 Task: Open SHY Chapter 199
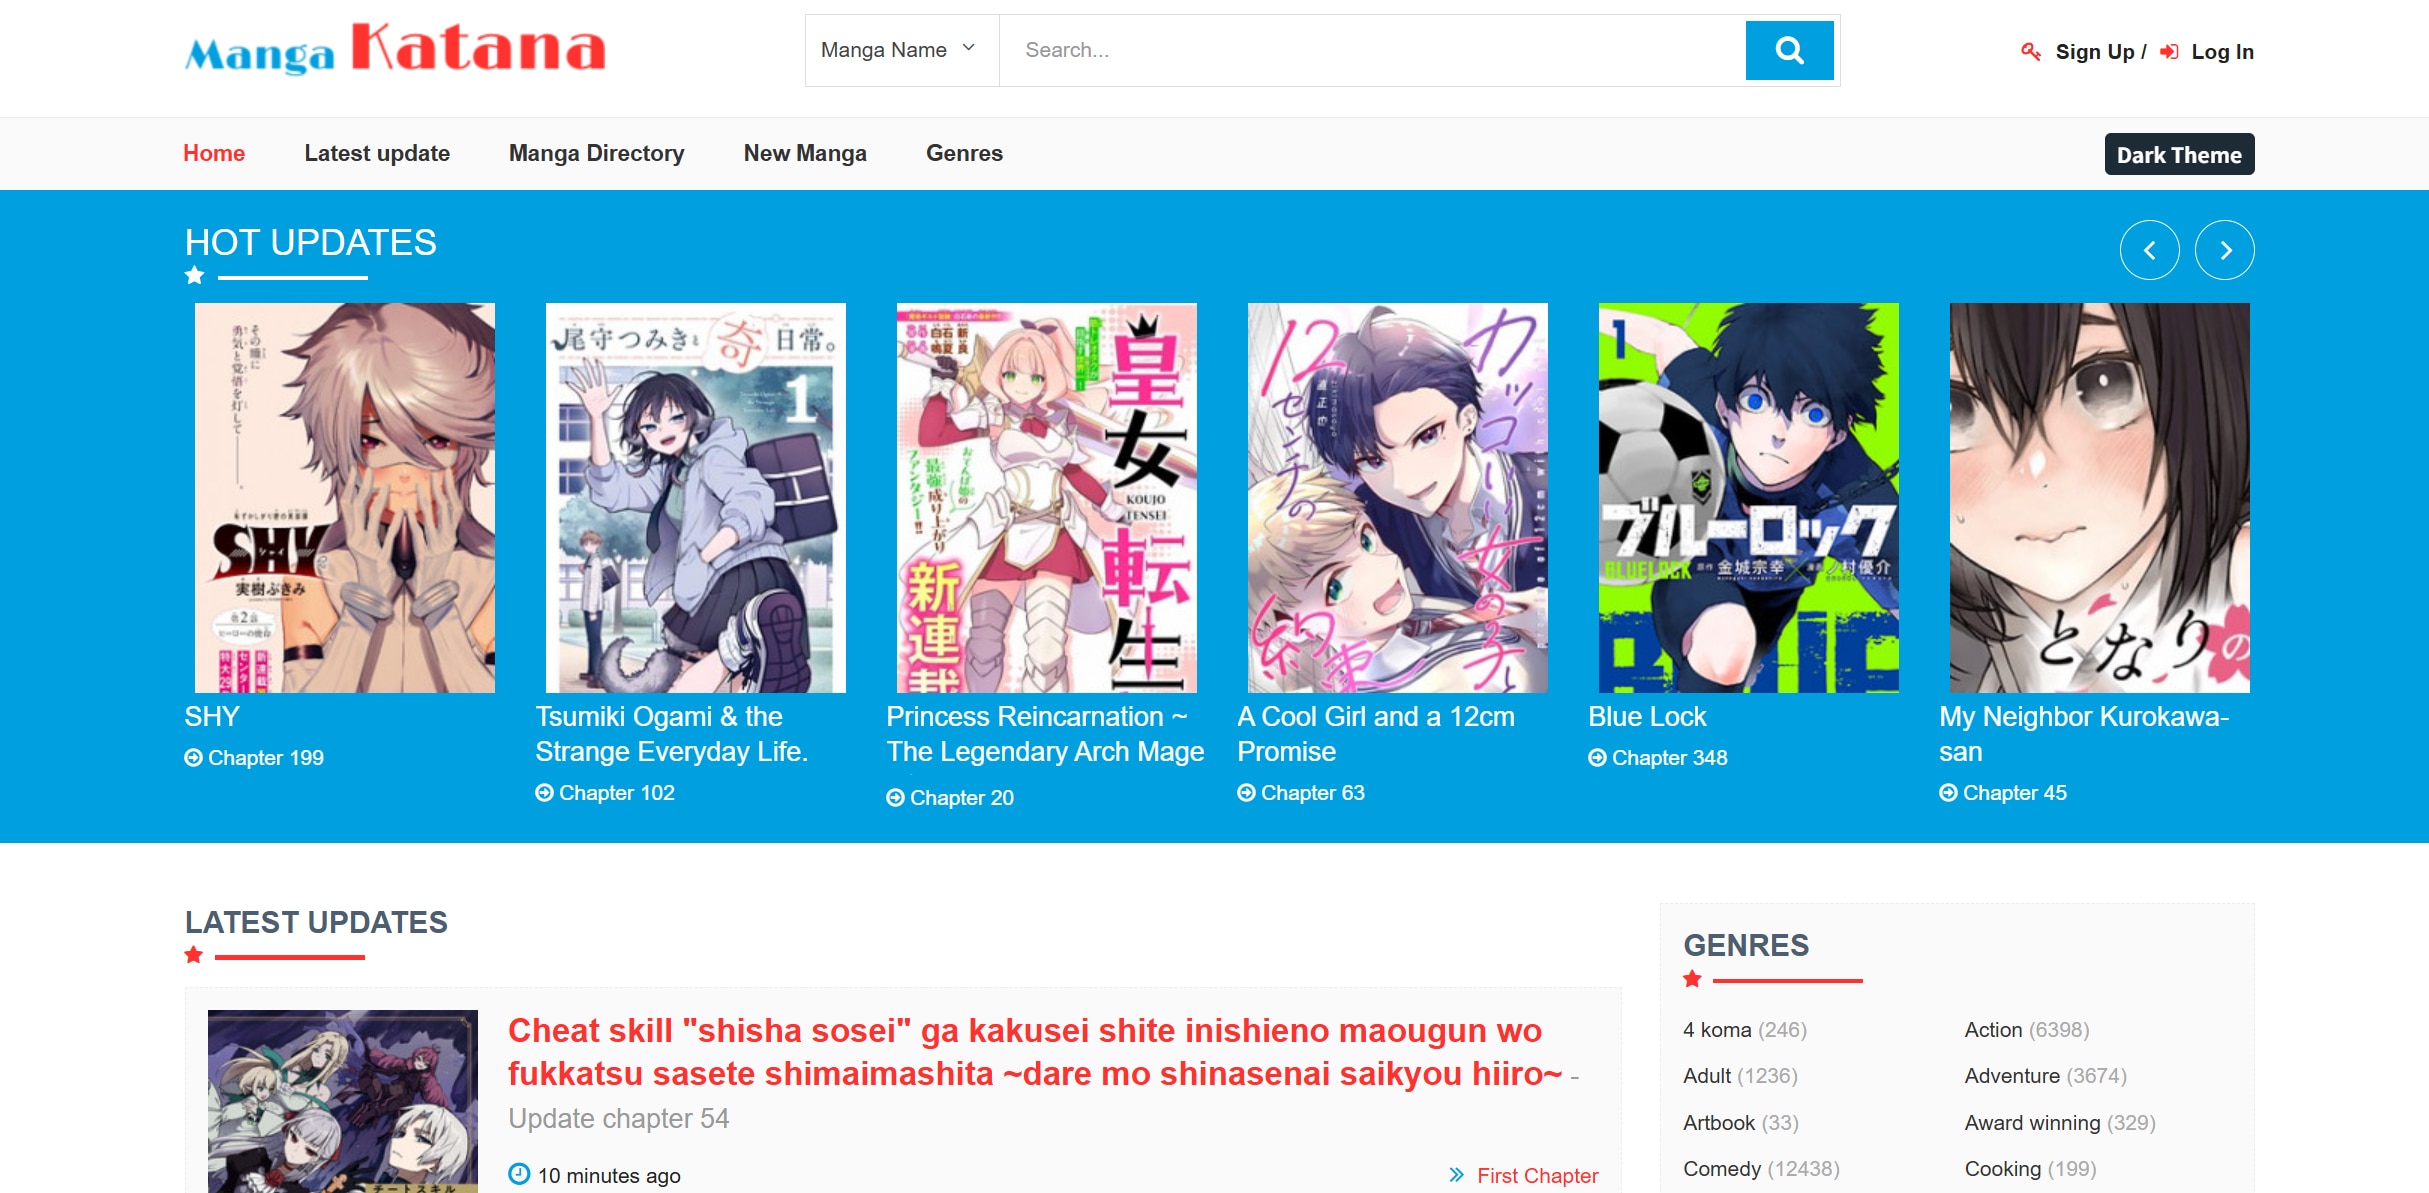click(266, 758)
